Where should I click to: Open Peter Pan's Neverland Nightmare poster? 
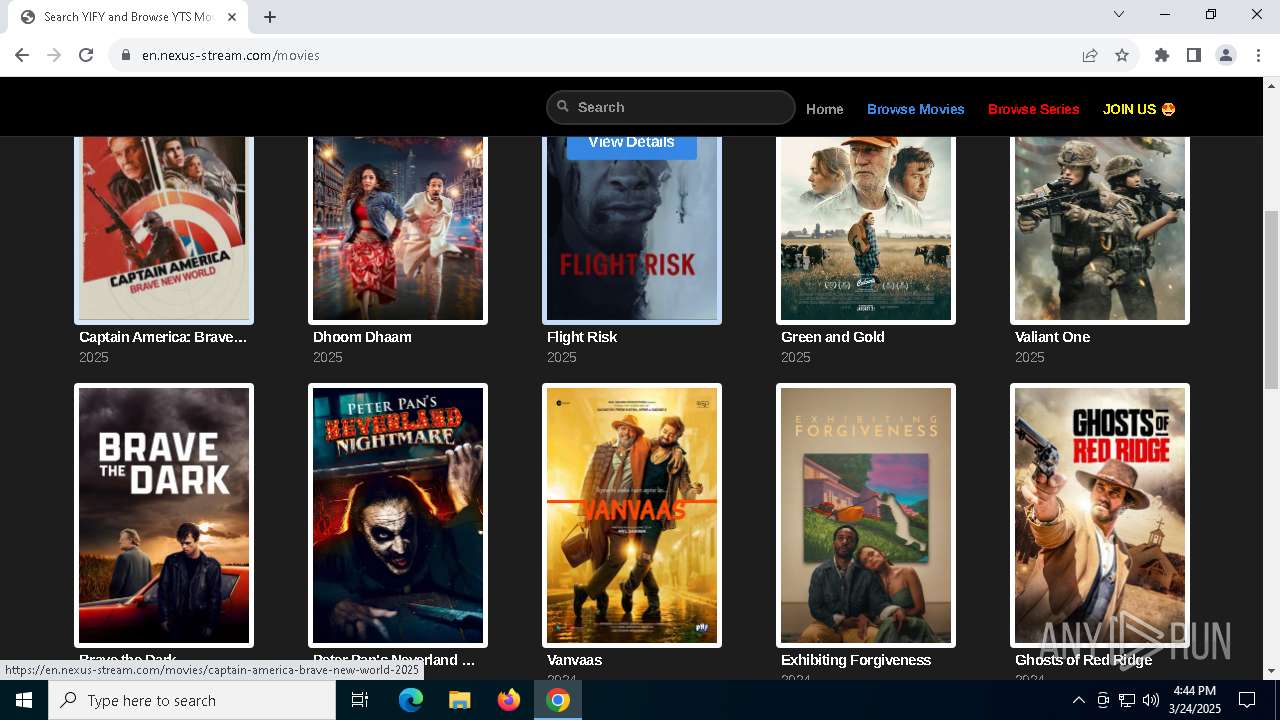point(398,516)
